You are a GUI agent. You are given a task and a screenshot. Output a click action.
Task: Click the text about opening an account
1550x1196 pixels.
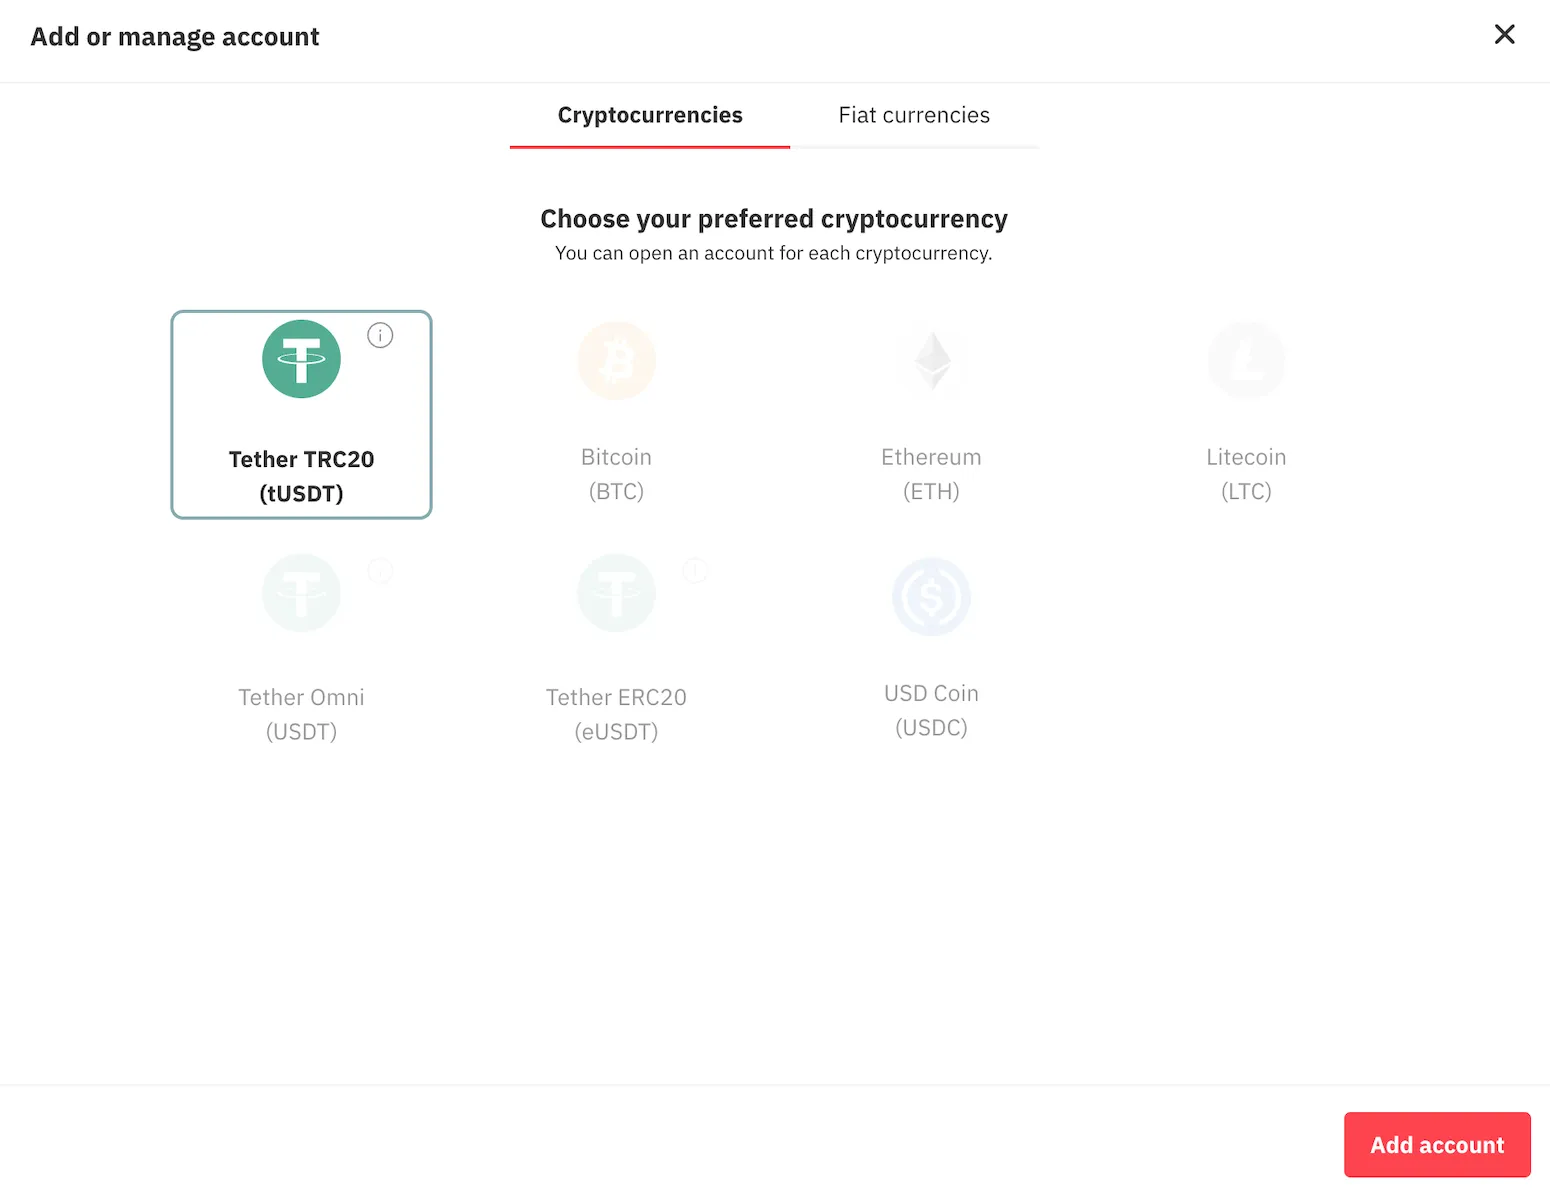pos(774,253)
